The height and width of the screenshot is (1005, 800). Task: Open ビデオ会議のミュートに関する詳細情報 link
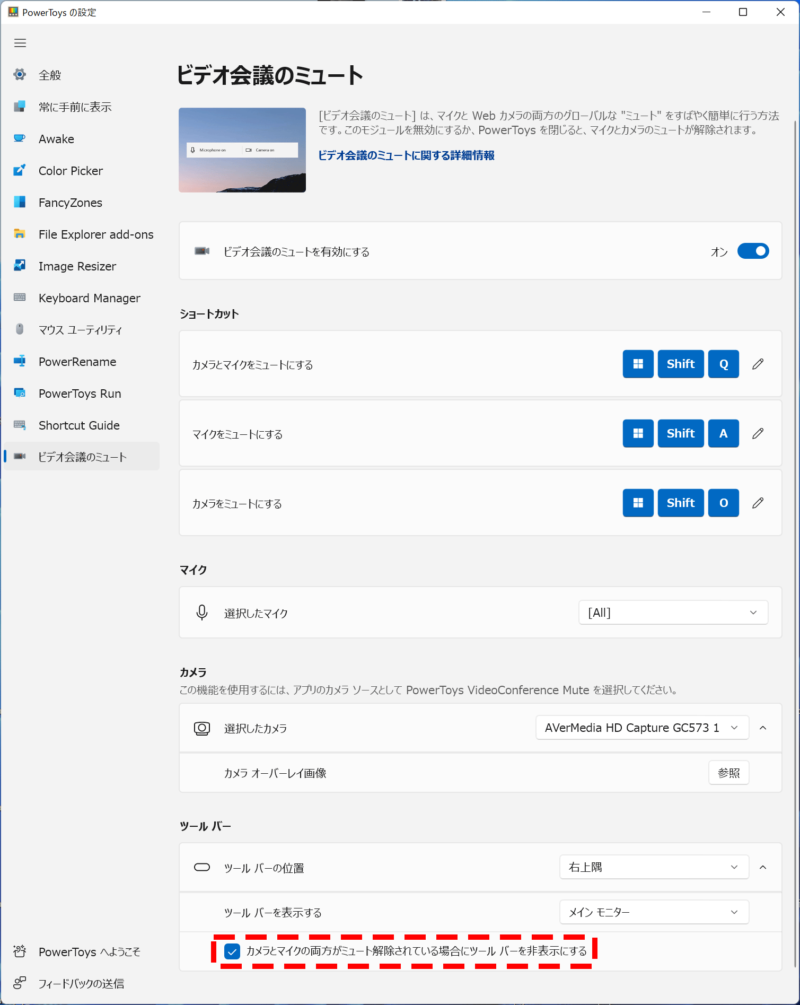click(x=406, y=155)
